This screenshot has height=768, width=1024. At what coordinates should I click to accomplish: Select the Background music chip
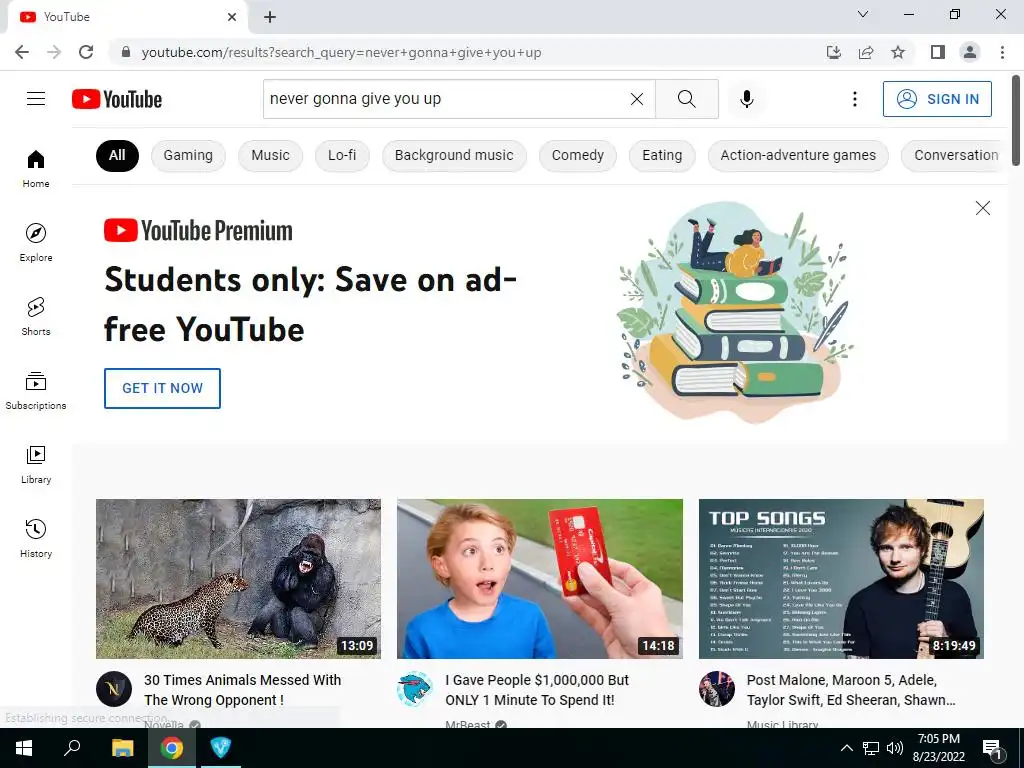coord(454,155)
